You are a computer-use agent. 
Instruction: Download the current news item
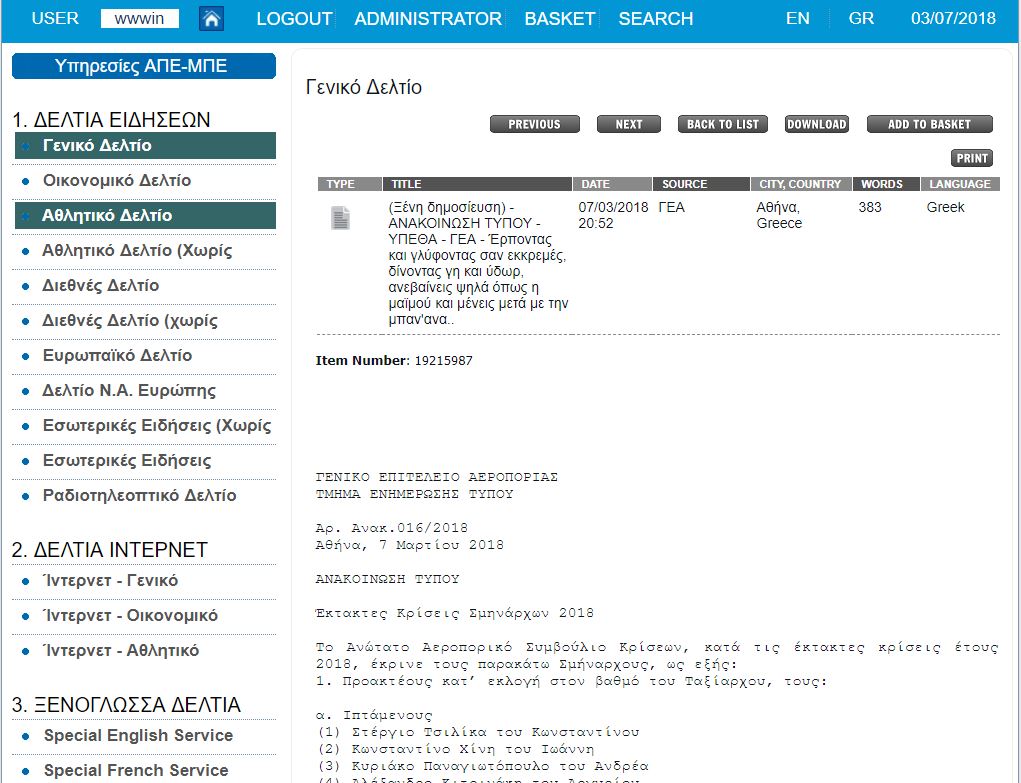coord(816,124)
